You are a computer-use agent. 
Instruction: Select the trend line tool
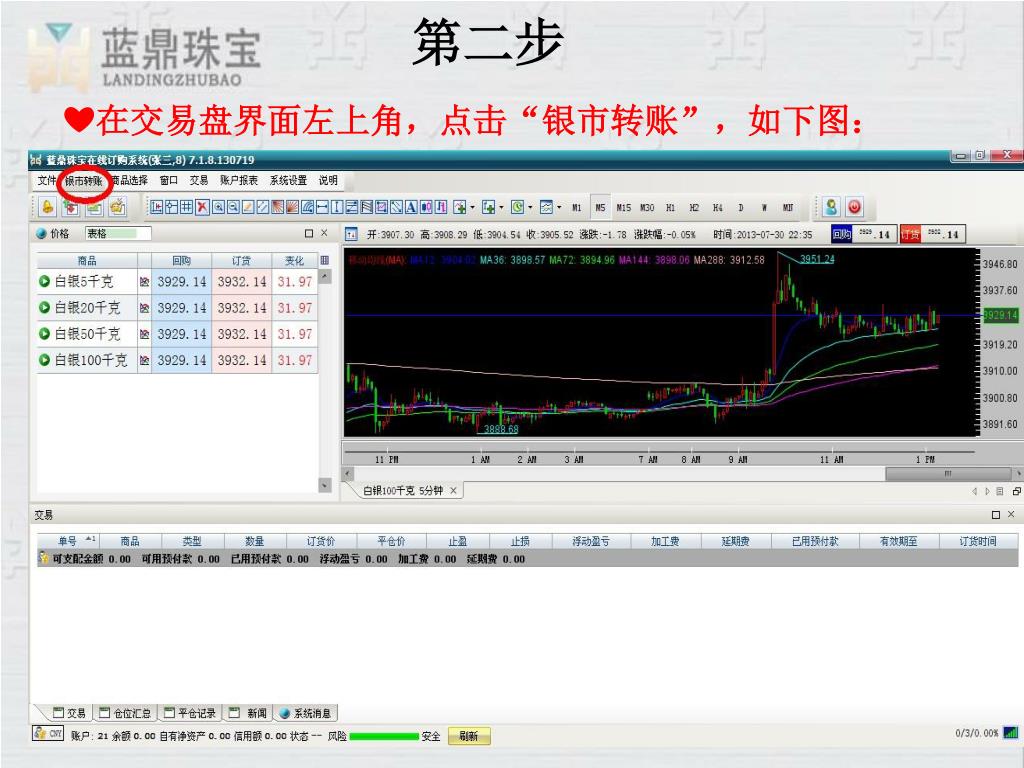coord(263,207)
